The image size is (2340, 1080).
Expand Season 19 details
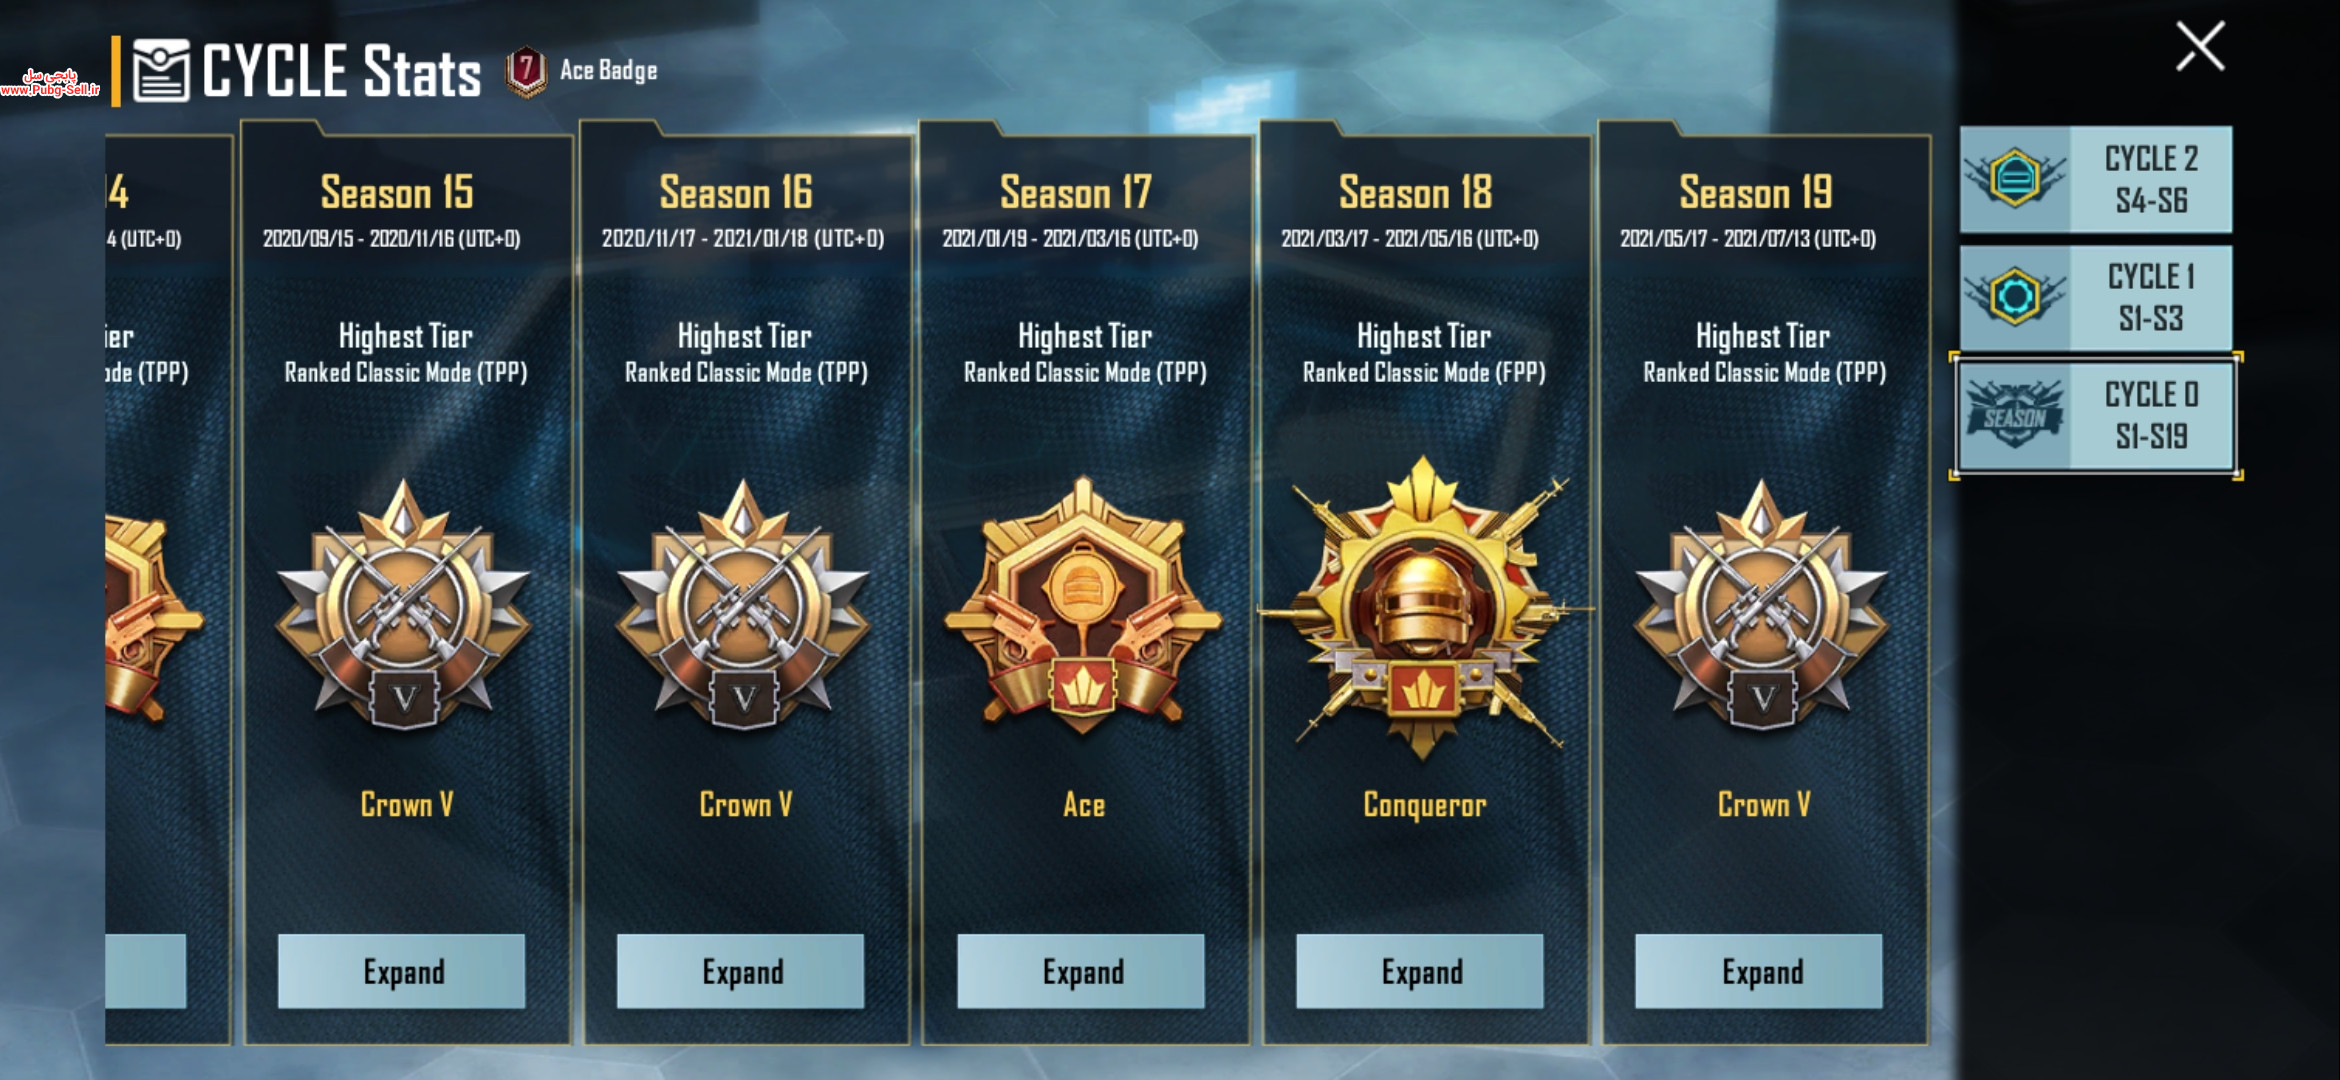[1759, 971]
